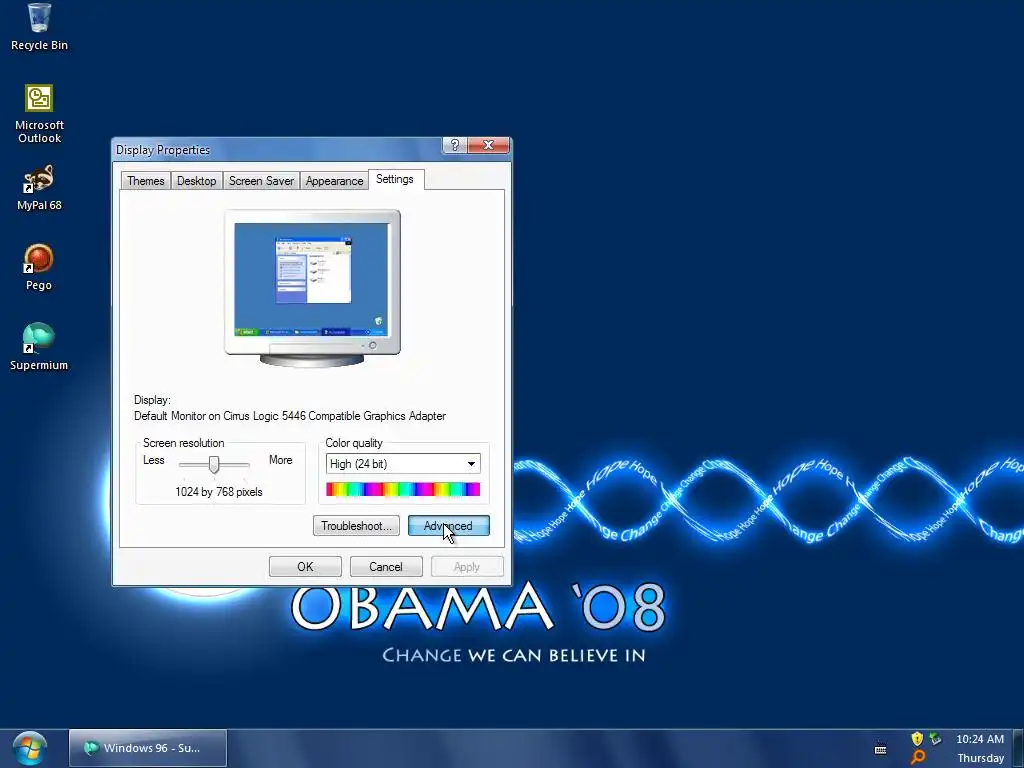Click the Screen resolution slider handle
The image size is (1024, 768).
[x=214, y=464]
